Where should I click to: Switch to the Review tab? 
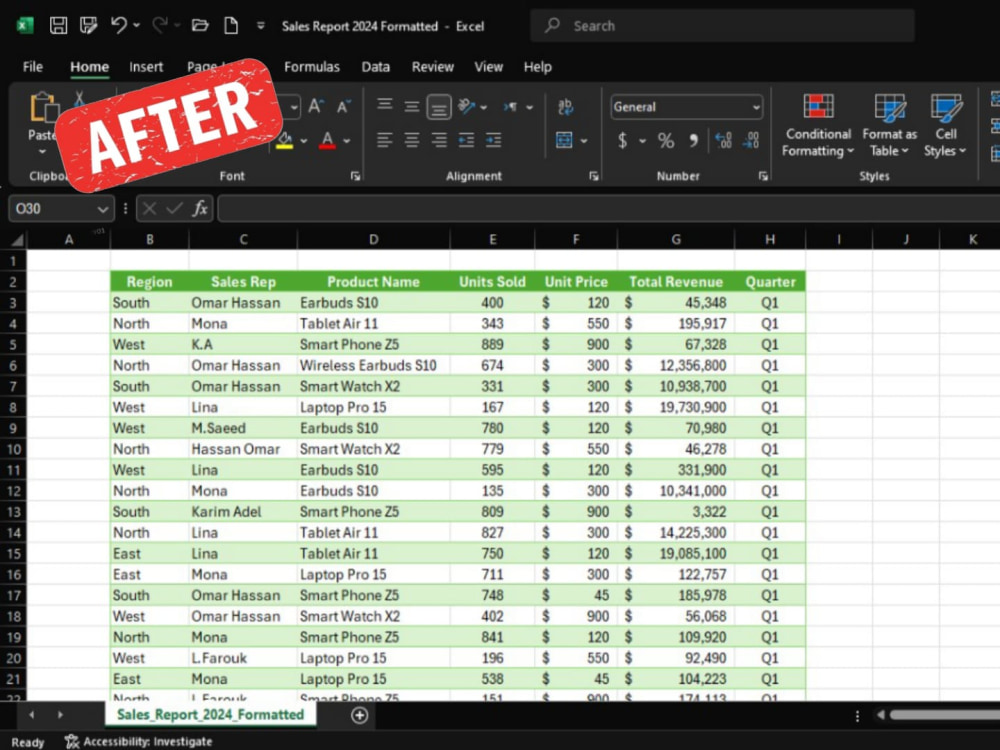pos(432,67)
